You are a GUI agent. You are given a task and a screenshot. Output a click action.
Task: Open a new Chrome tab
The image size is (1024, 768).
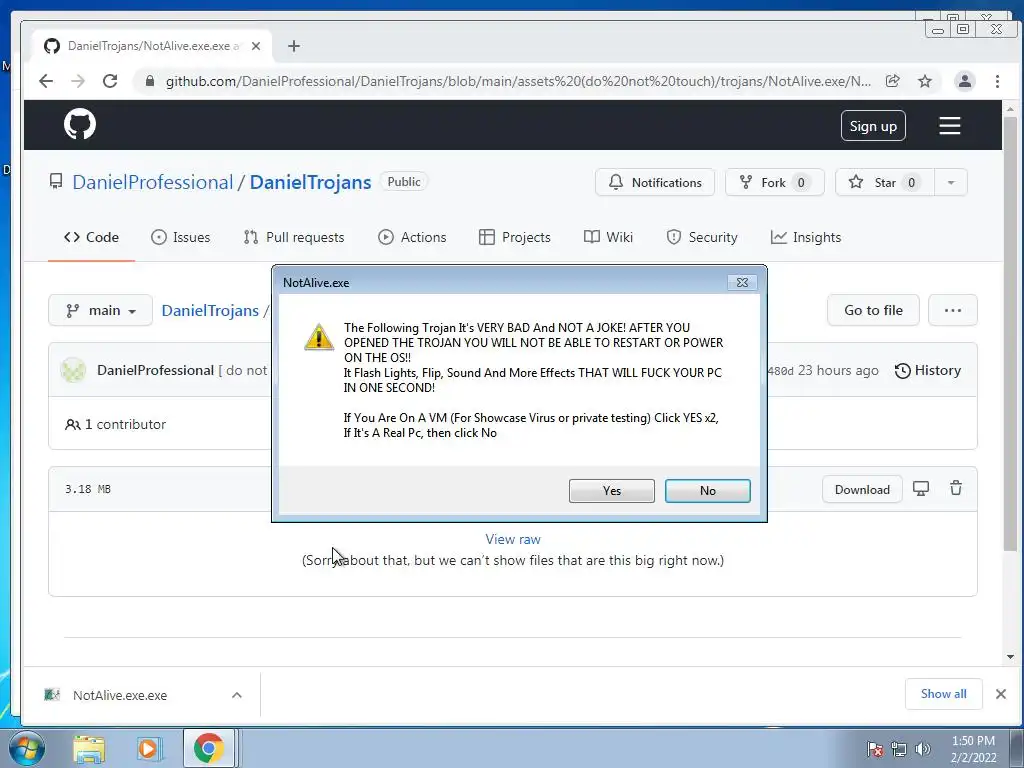pyautogui.click(x=294, y=46)
